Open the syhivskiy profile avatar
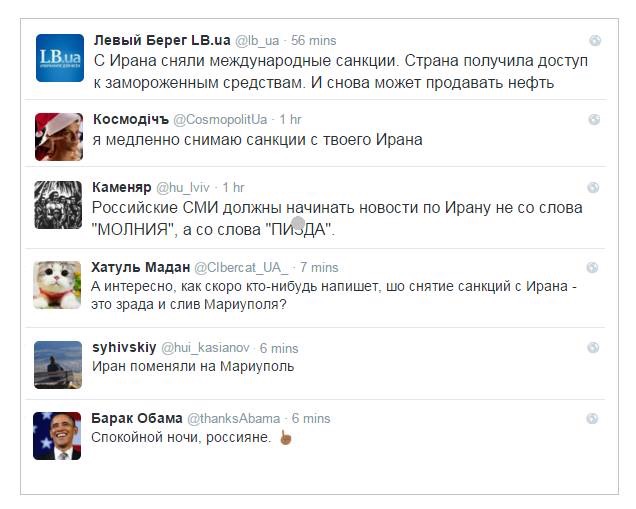The width and height of the screenshot is (636, 509). pyautogui.click(x=58, y=365)
